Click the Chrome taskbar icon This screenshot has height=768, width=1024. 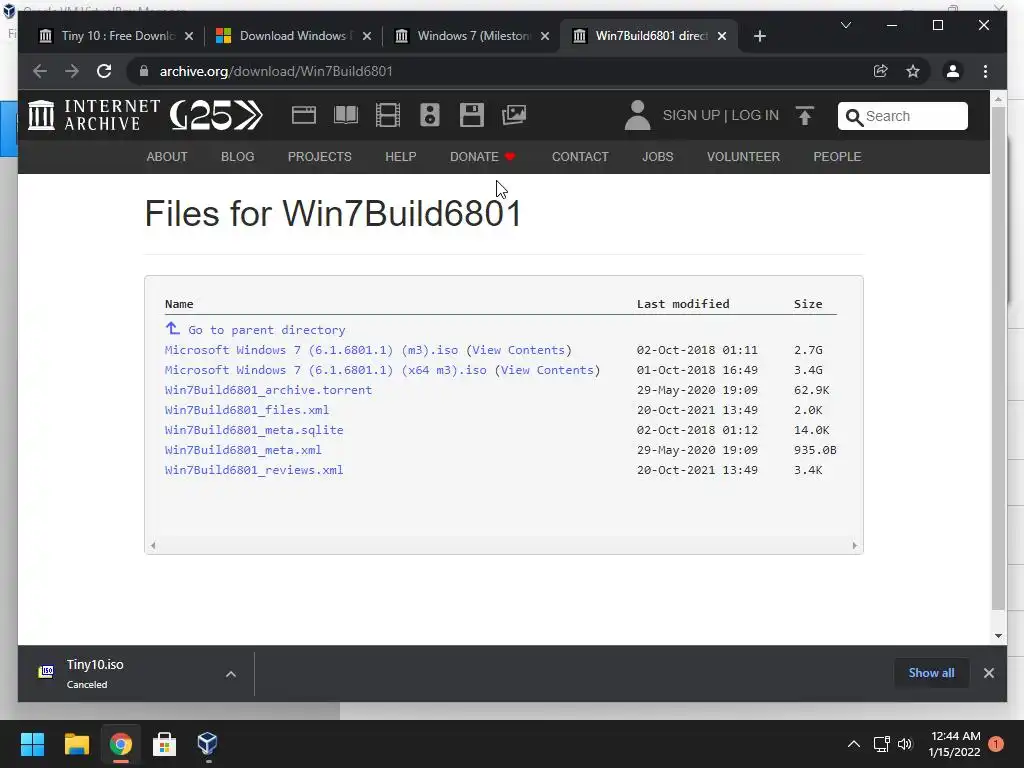click(x=120, y=744)
